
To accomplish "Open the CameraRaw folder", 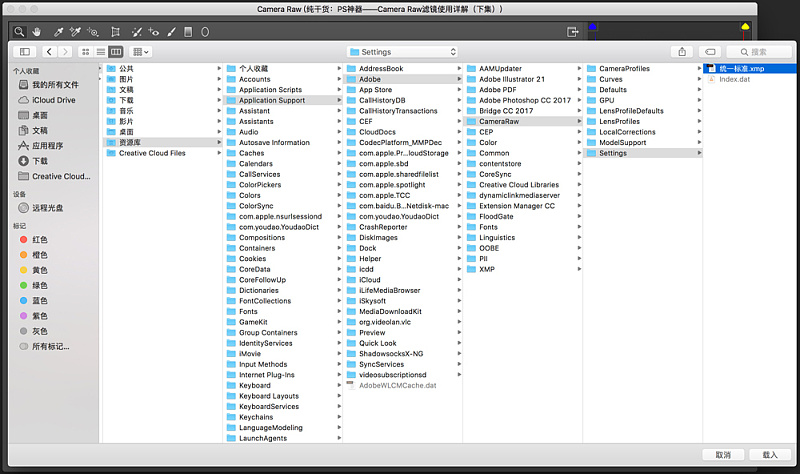I will click(522, 121).
